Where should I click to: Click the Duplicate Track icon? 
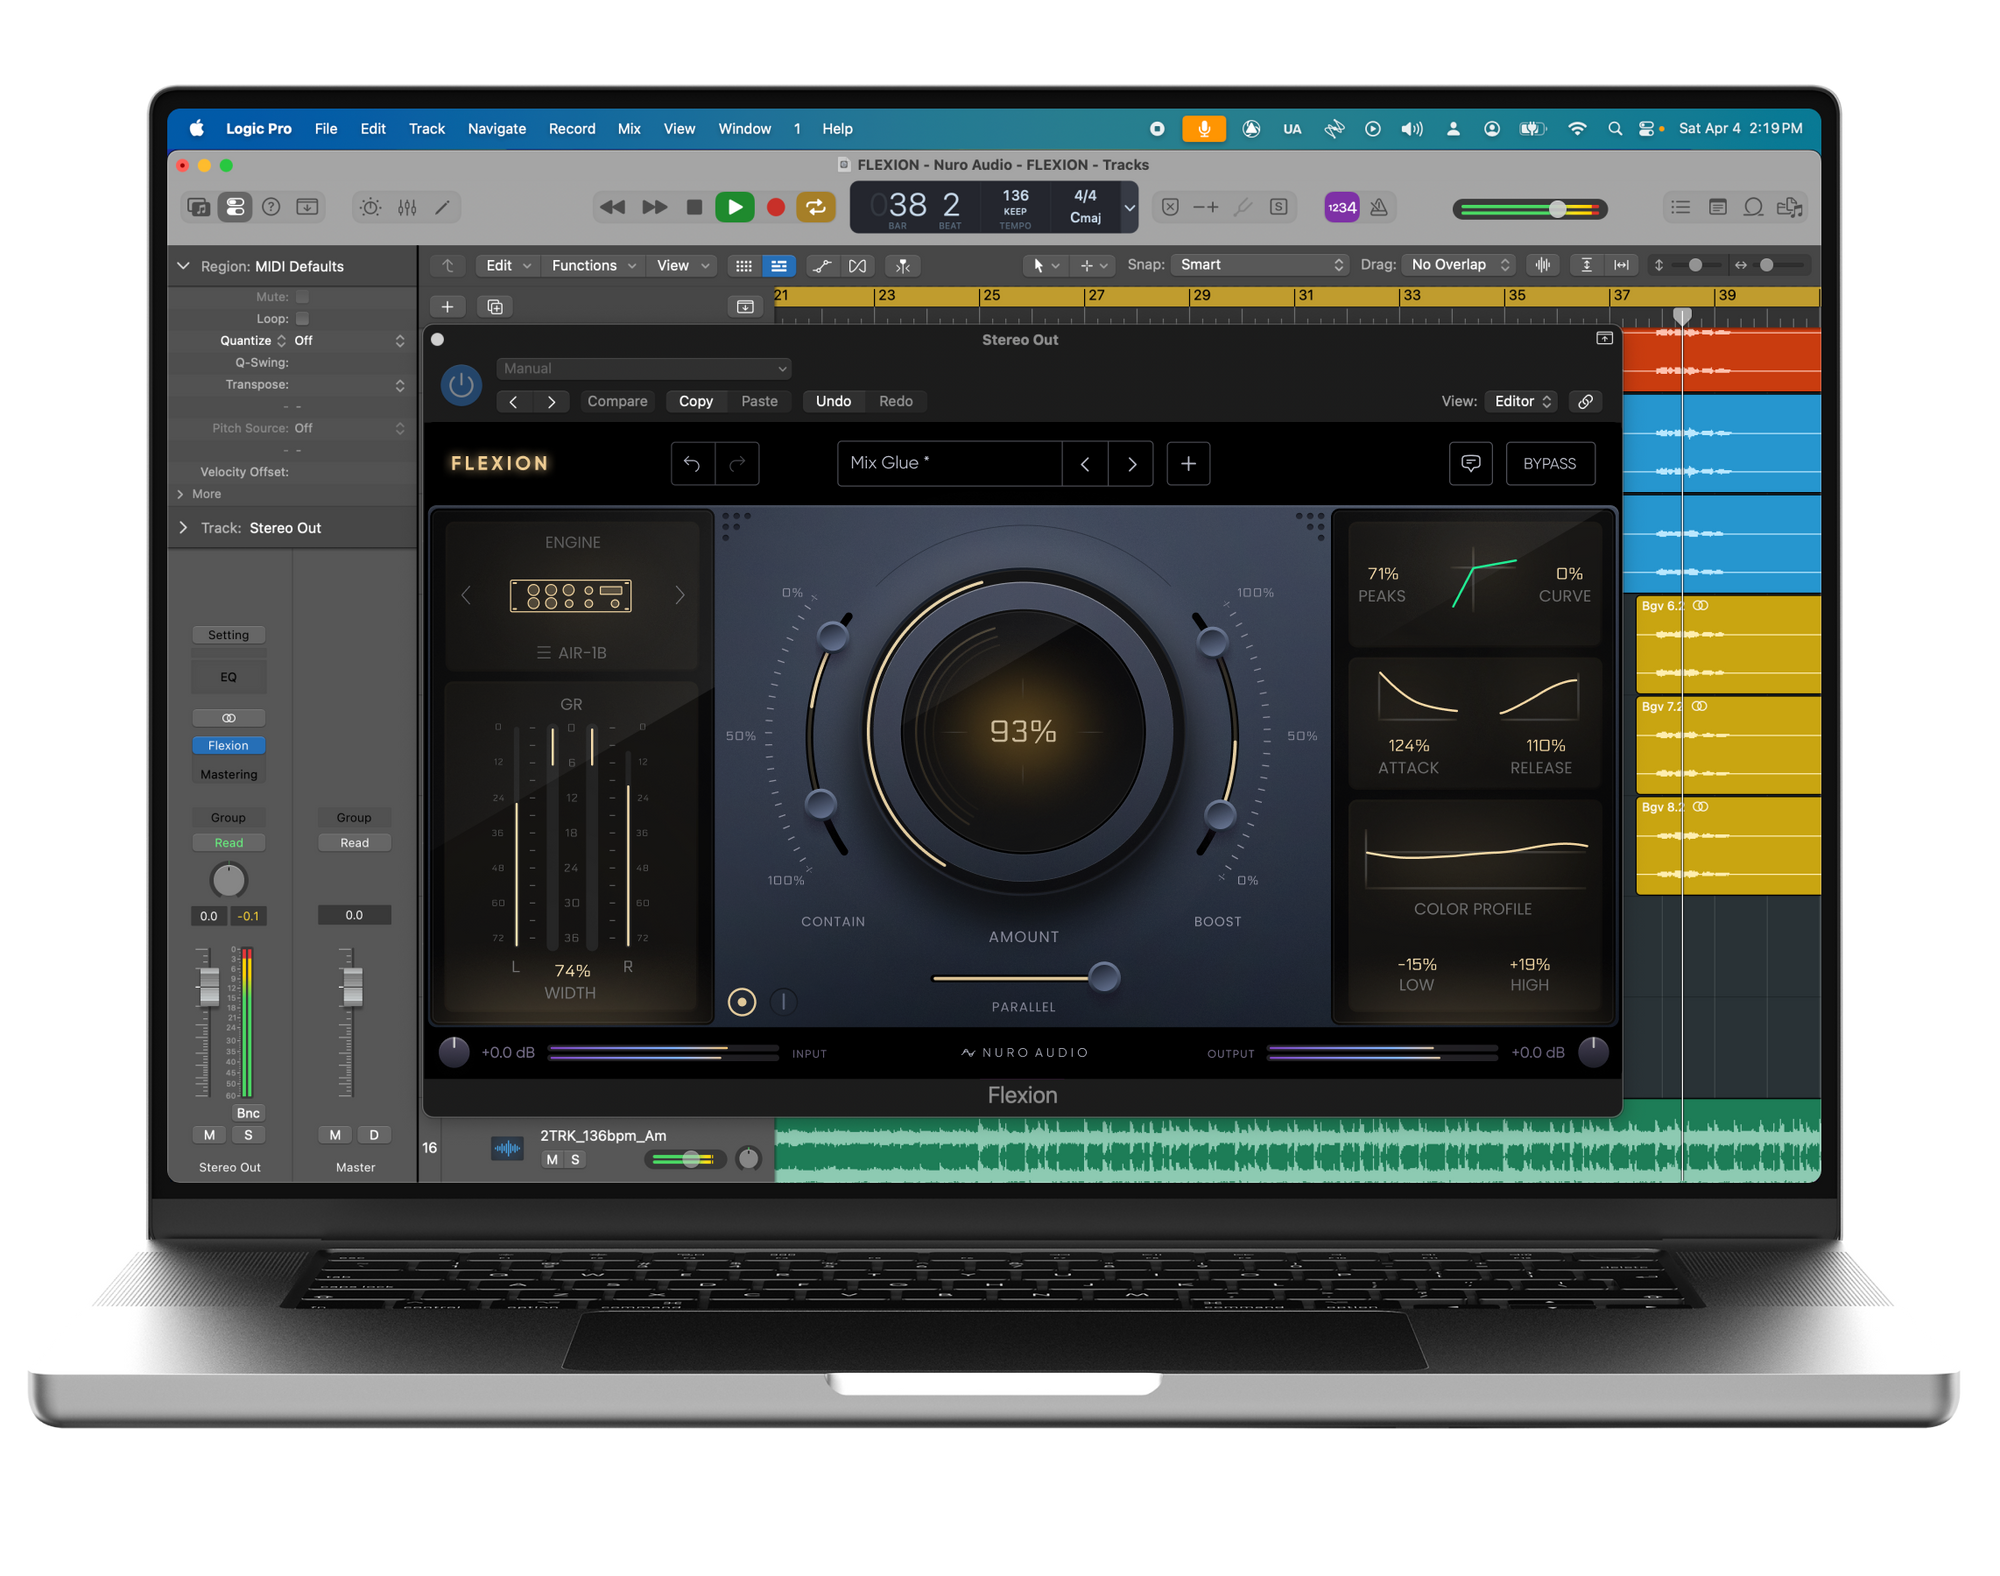point(495,306)
